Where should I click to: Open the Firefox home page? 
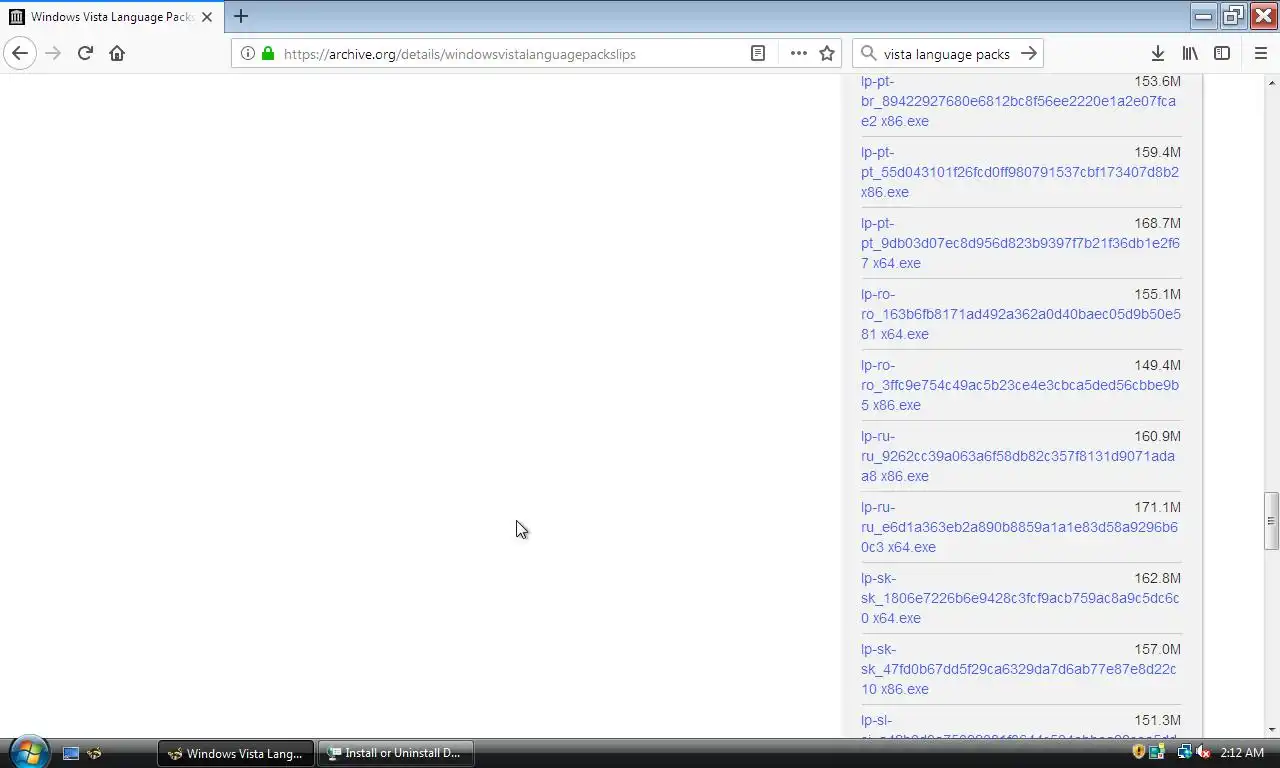pos(117,53)
